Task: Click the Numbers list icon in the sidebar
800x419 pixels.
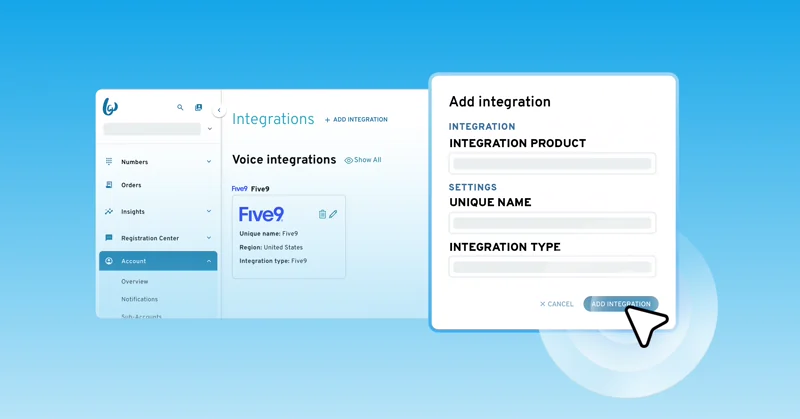Action: click(109, 162)
